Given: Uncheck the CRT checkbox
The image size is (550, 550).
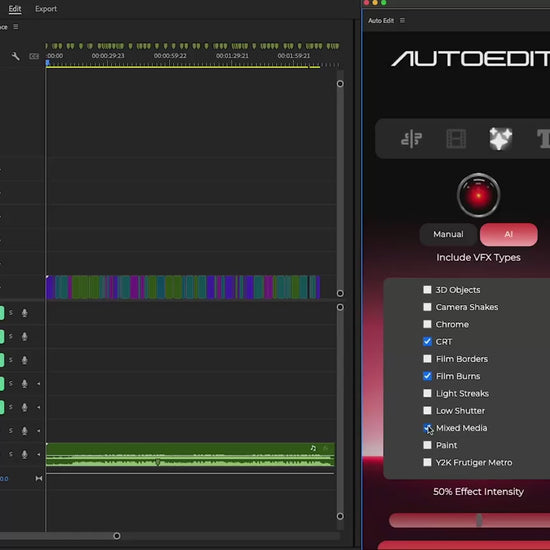Looking at the screenshot, I should point(427,341).
